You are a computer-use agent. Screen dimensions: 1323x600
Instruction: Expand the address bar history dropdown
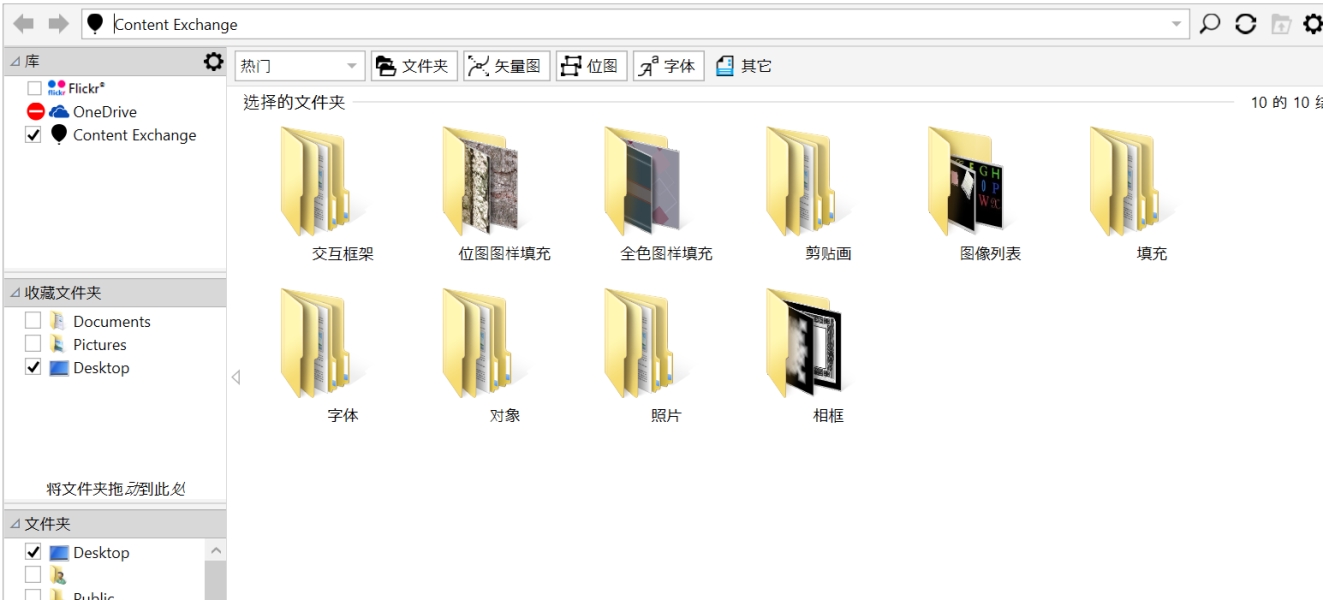click(1176, 24)
